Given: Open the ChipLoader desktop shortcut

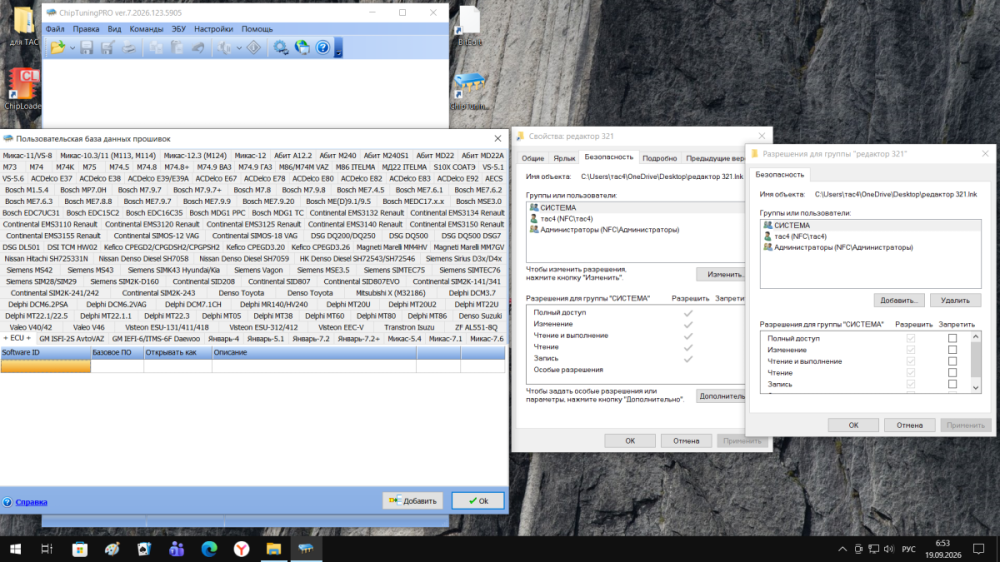Looking at the screenshot, I should coord(23,89).
